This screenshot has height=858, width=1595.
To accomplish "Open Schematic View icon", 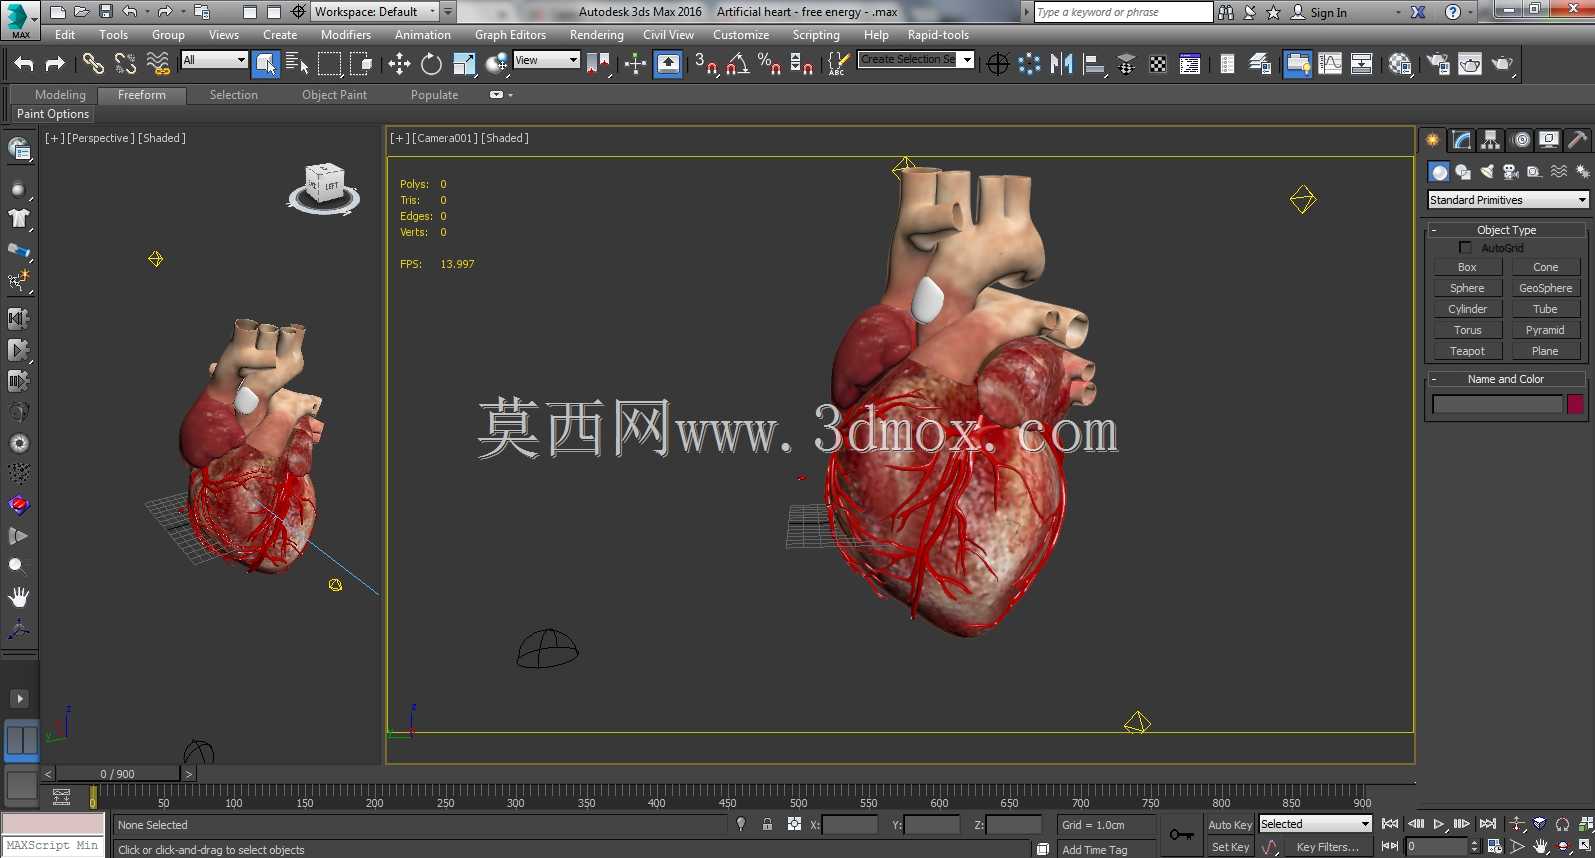I will click(x=1361, y=64).
